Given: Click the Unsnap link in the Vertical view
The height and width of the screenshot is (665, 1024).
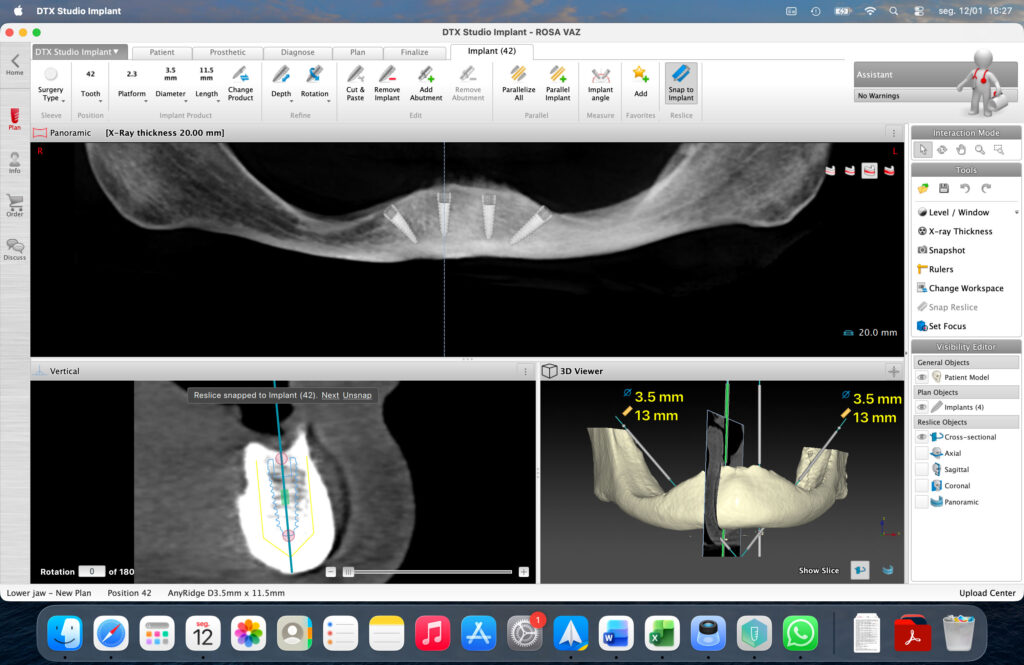Looking at the screenshot, I should (357, 395).
